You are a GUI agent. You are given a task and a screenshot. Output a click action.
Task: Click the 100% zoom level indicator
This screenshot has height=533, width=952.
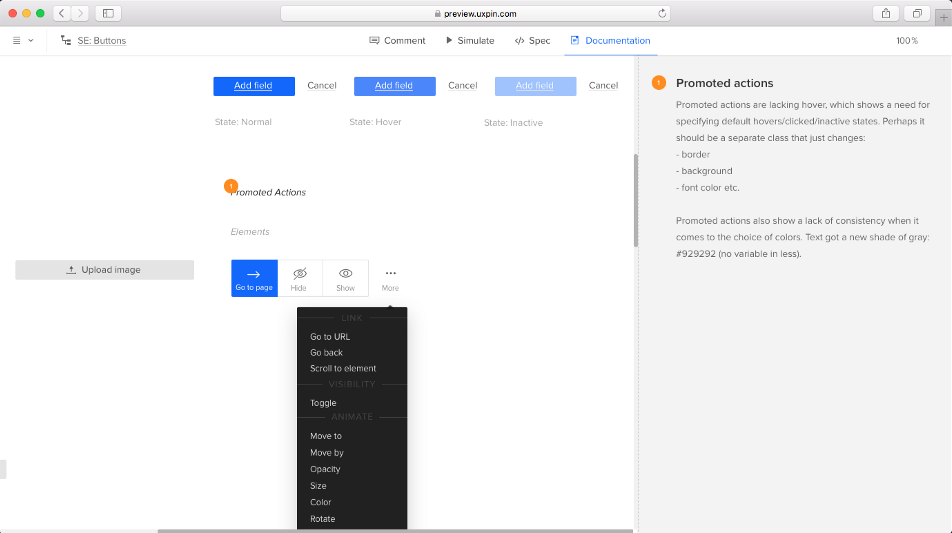pyautogui.click(x=906, y=41)
